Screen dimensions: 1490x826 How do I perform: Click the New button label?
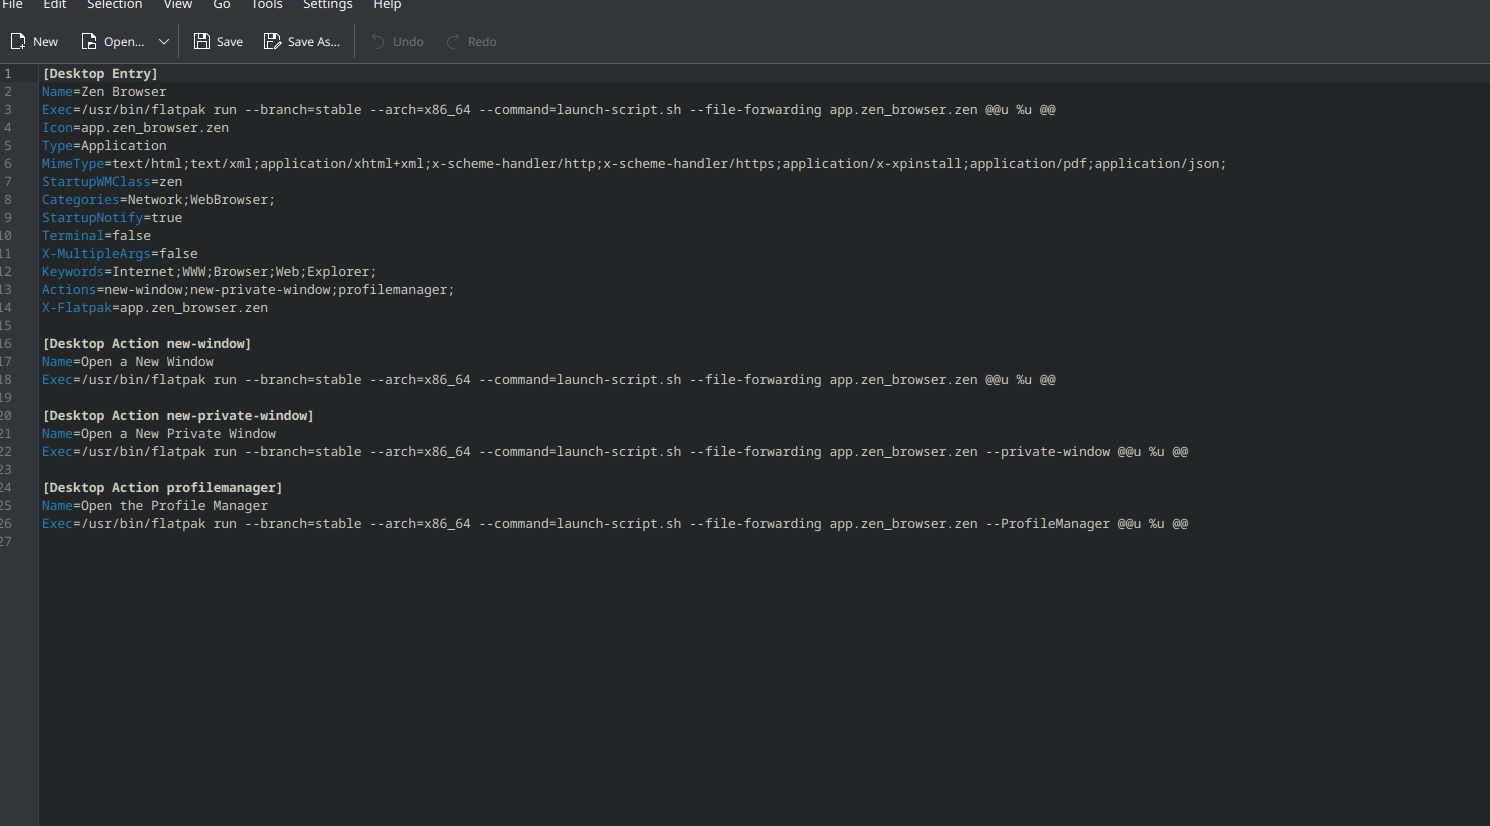(46, 42)
